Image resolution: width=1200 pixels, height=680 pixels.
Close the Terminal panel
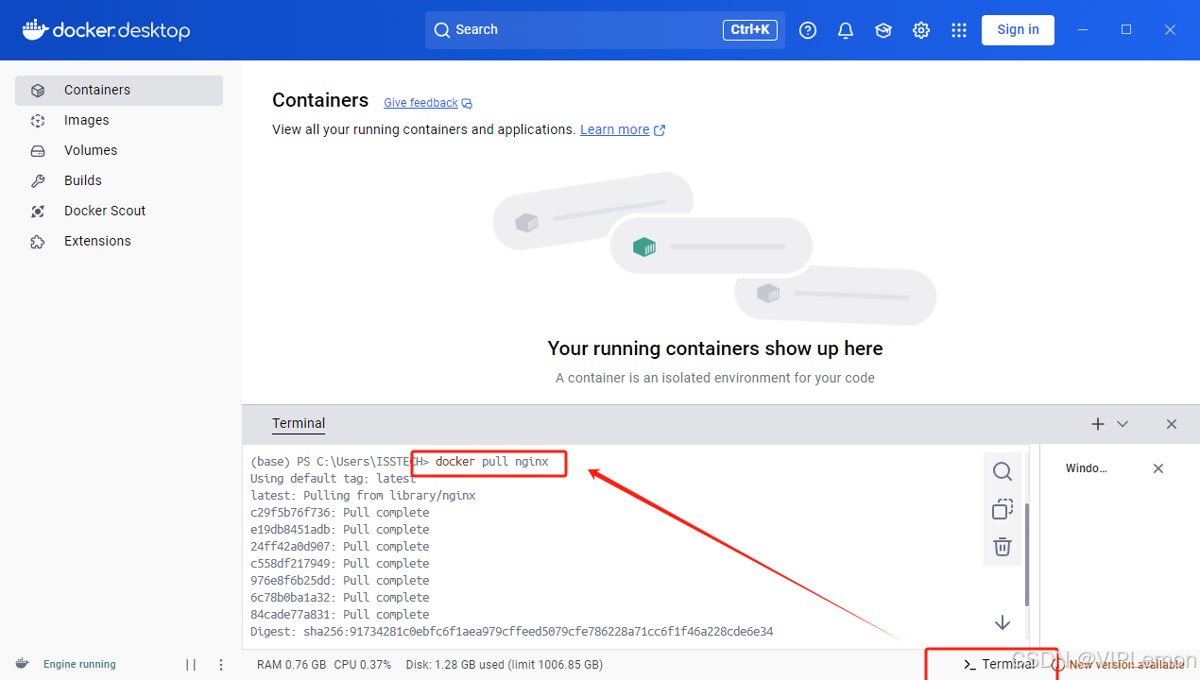(1172, 424)
